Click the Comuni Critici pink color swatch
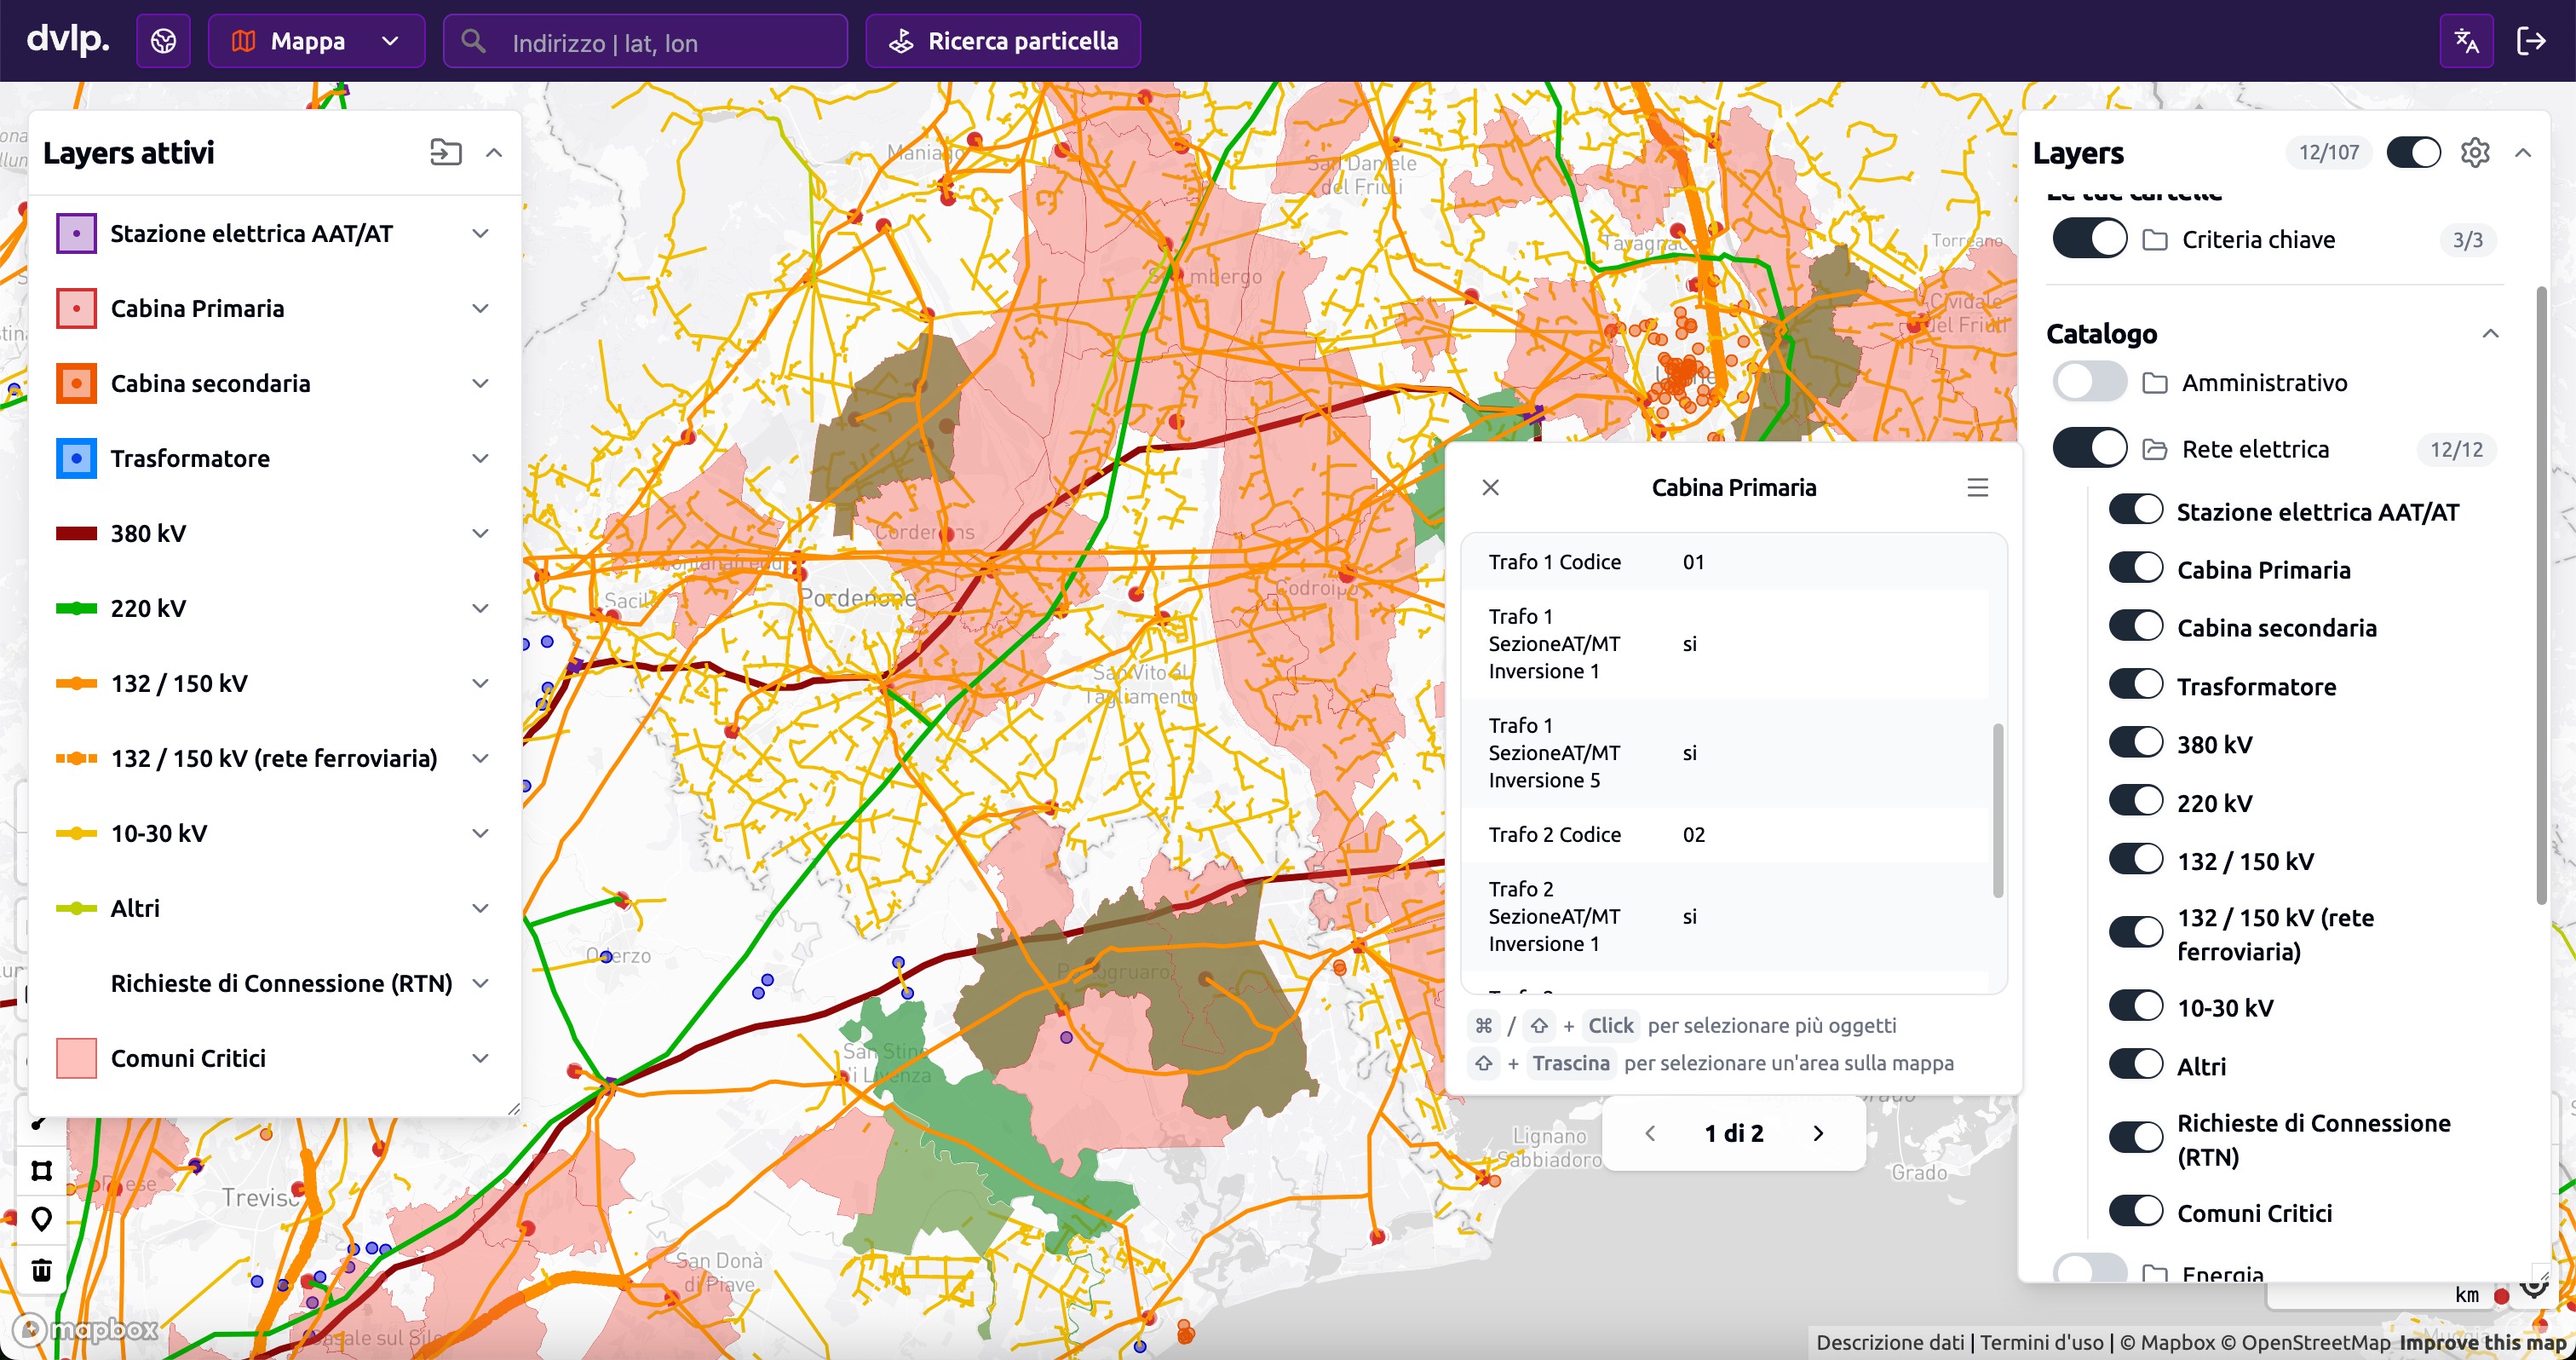Viewport: 2576px width, 1360px height. click(76, 1058)
